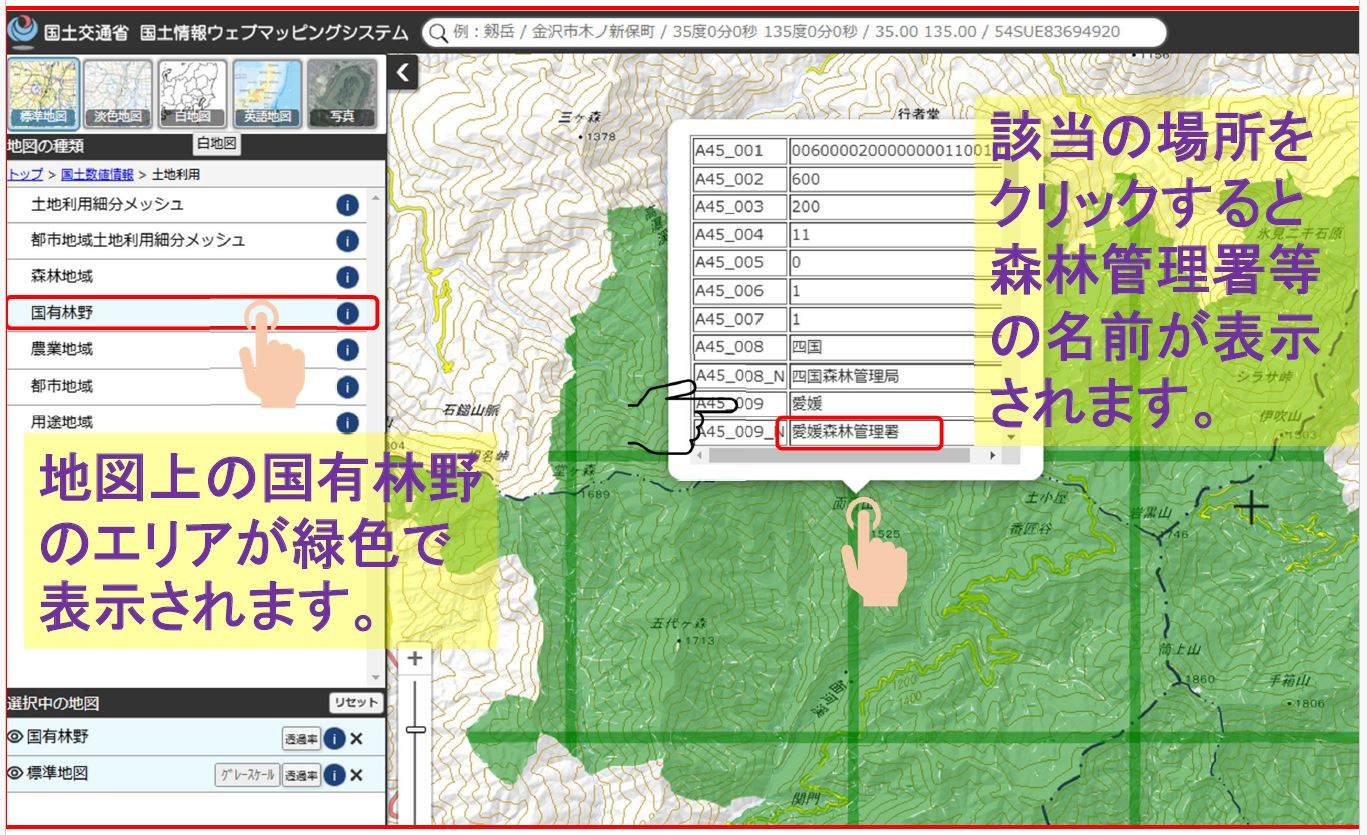Click the map zoom slider handle

click(415, 730)
